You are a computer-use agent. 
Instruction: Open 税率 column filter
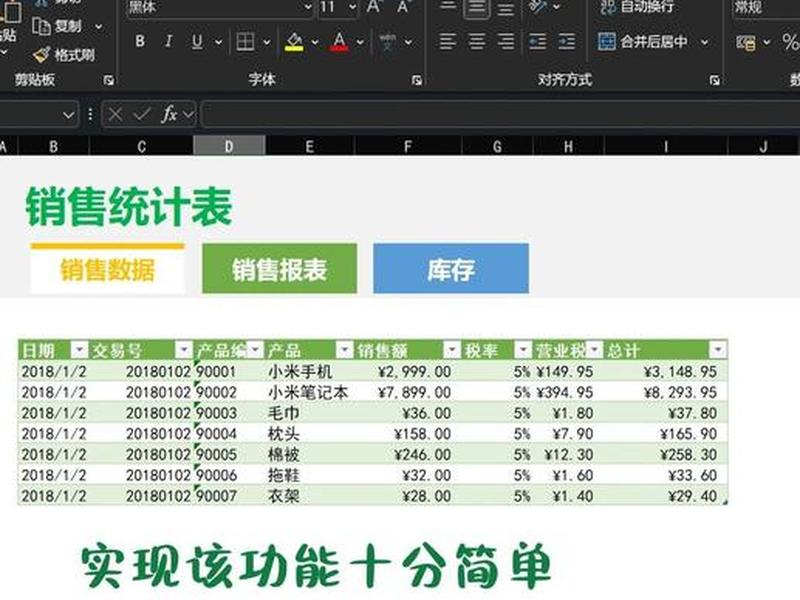tap(523, 350)
